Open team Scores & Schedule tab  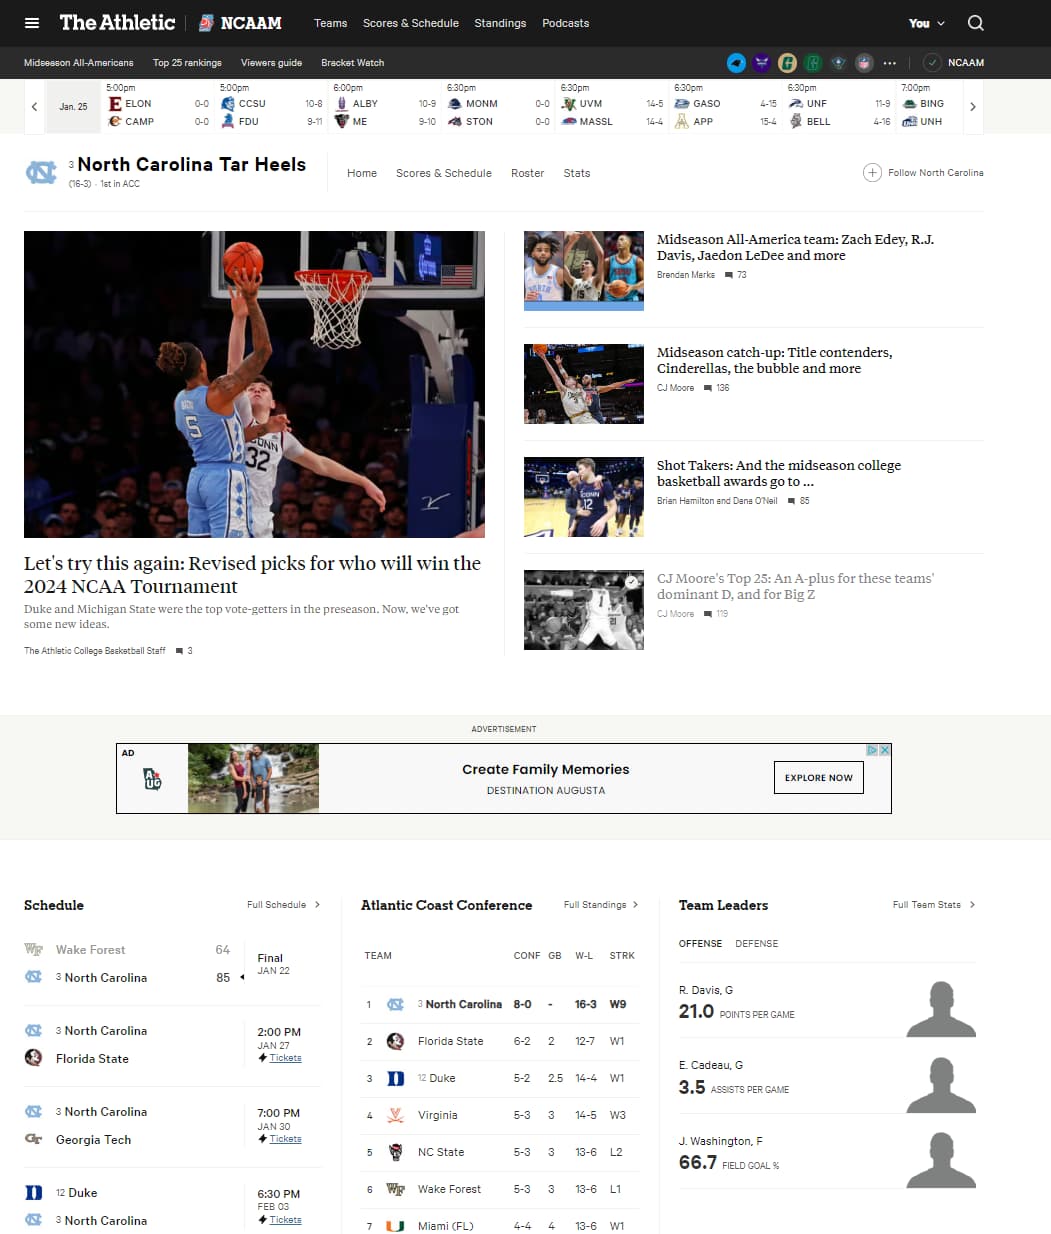(x=444, y=173)
